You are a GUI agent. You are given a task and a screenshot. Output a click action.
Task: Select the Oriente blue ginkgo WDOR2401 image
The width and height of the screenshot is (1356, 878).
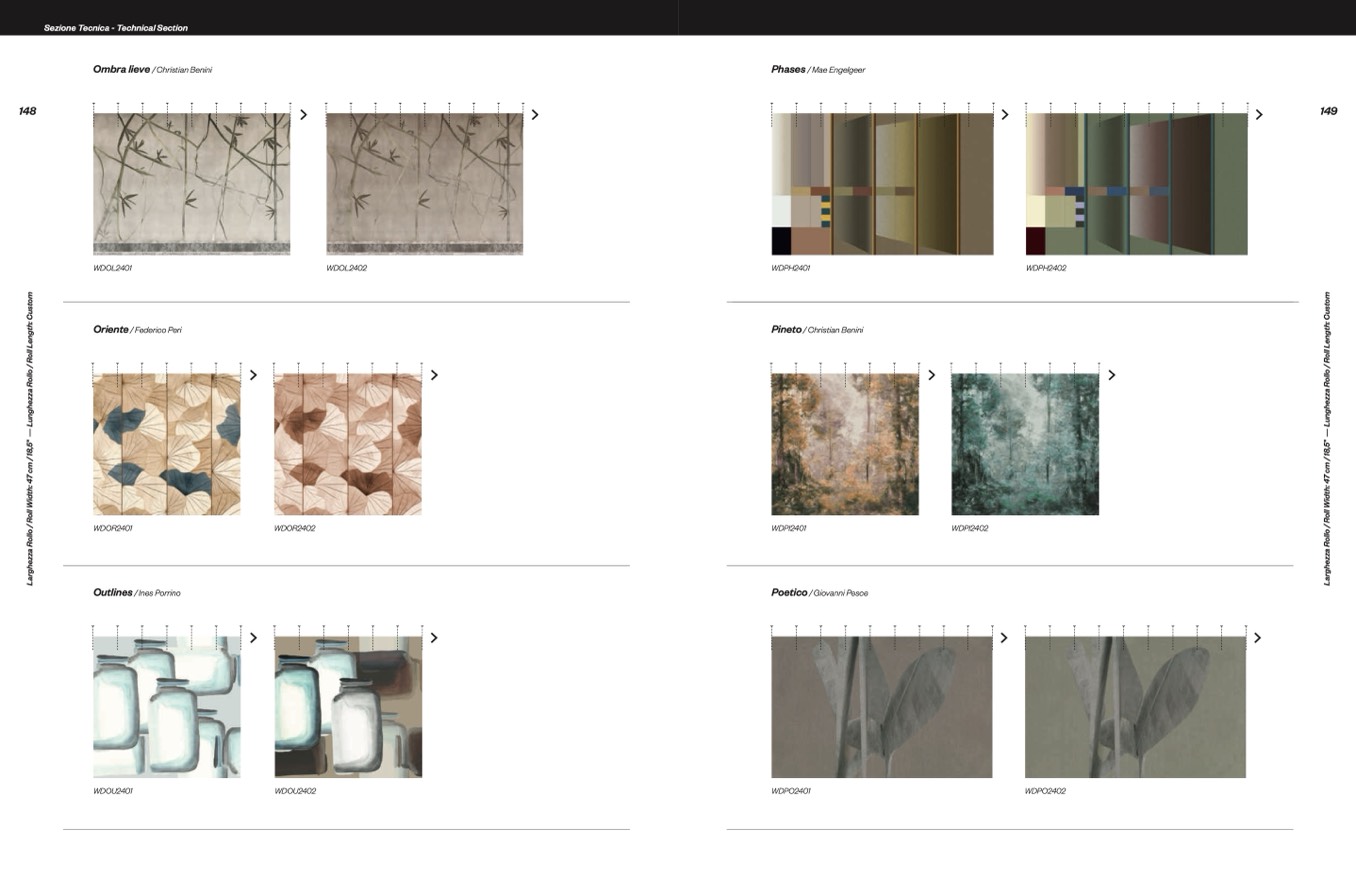point(166,444)
